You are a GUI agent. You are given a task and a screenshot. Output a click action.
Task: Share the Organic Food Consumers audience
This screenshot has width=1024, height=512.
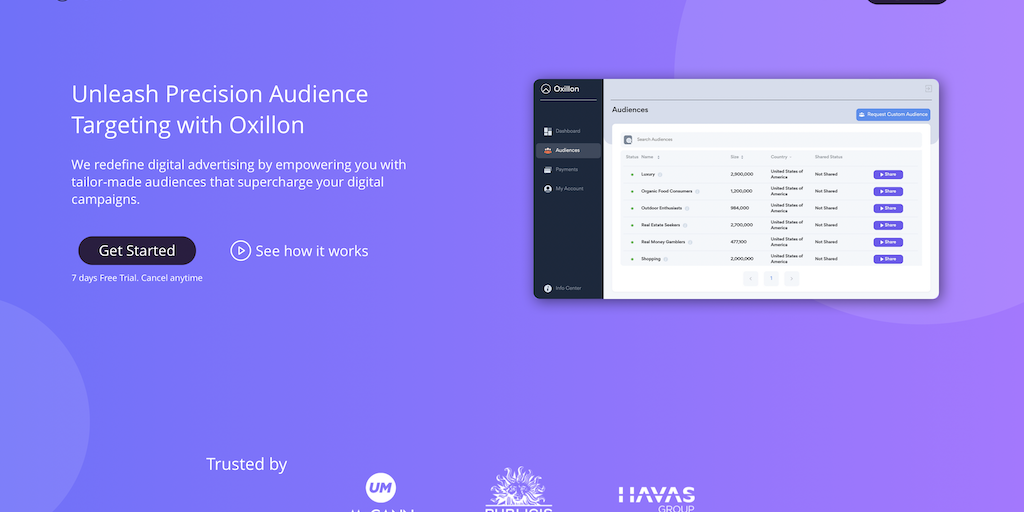[x=888, y=191]
